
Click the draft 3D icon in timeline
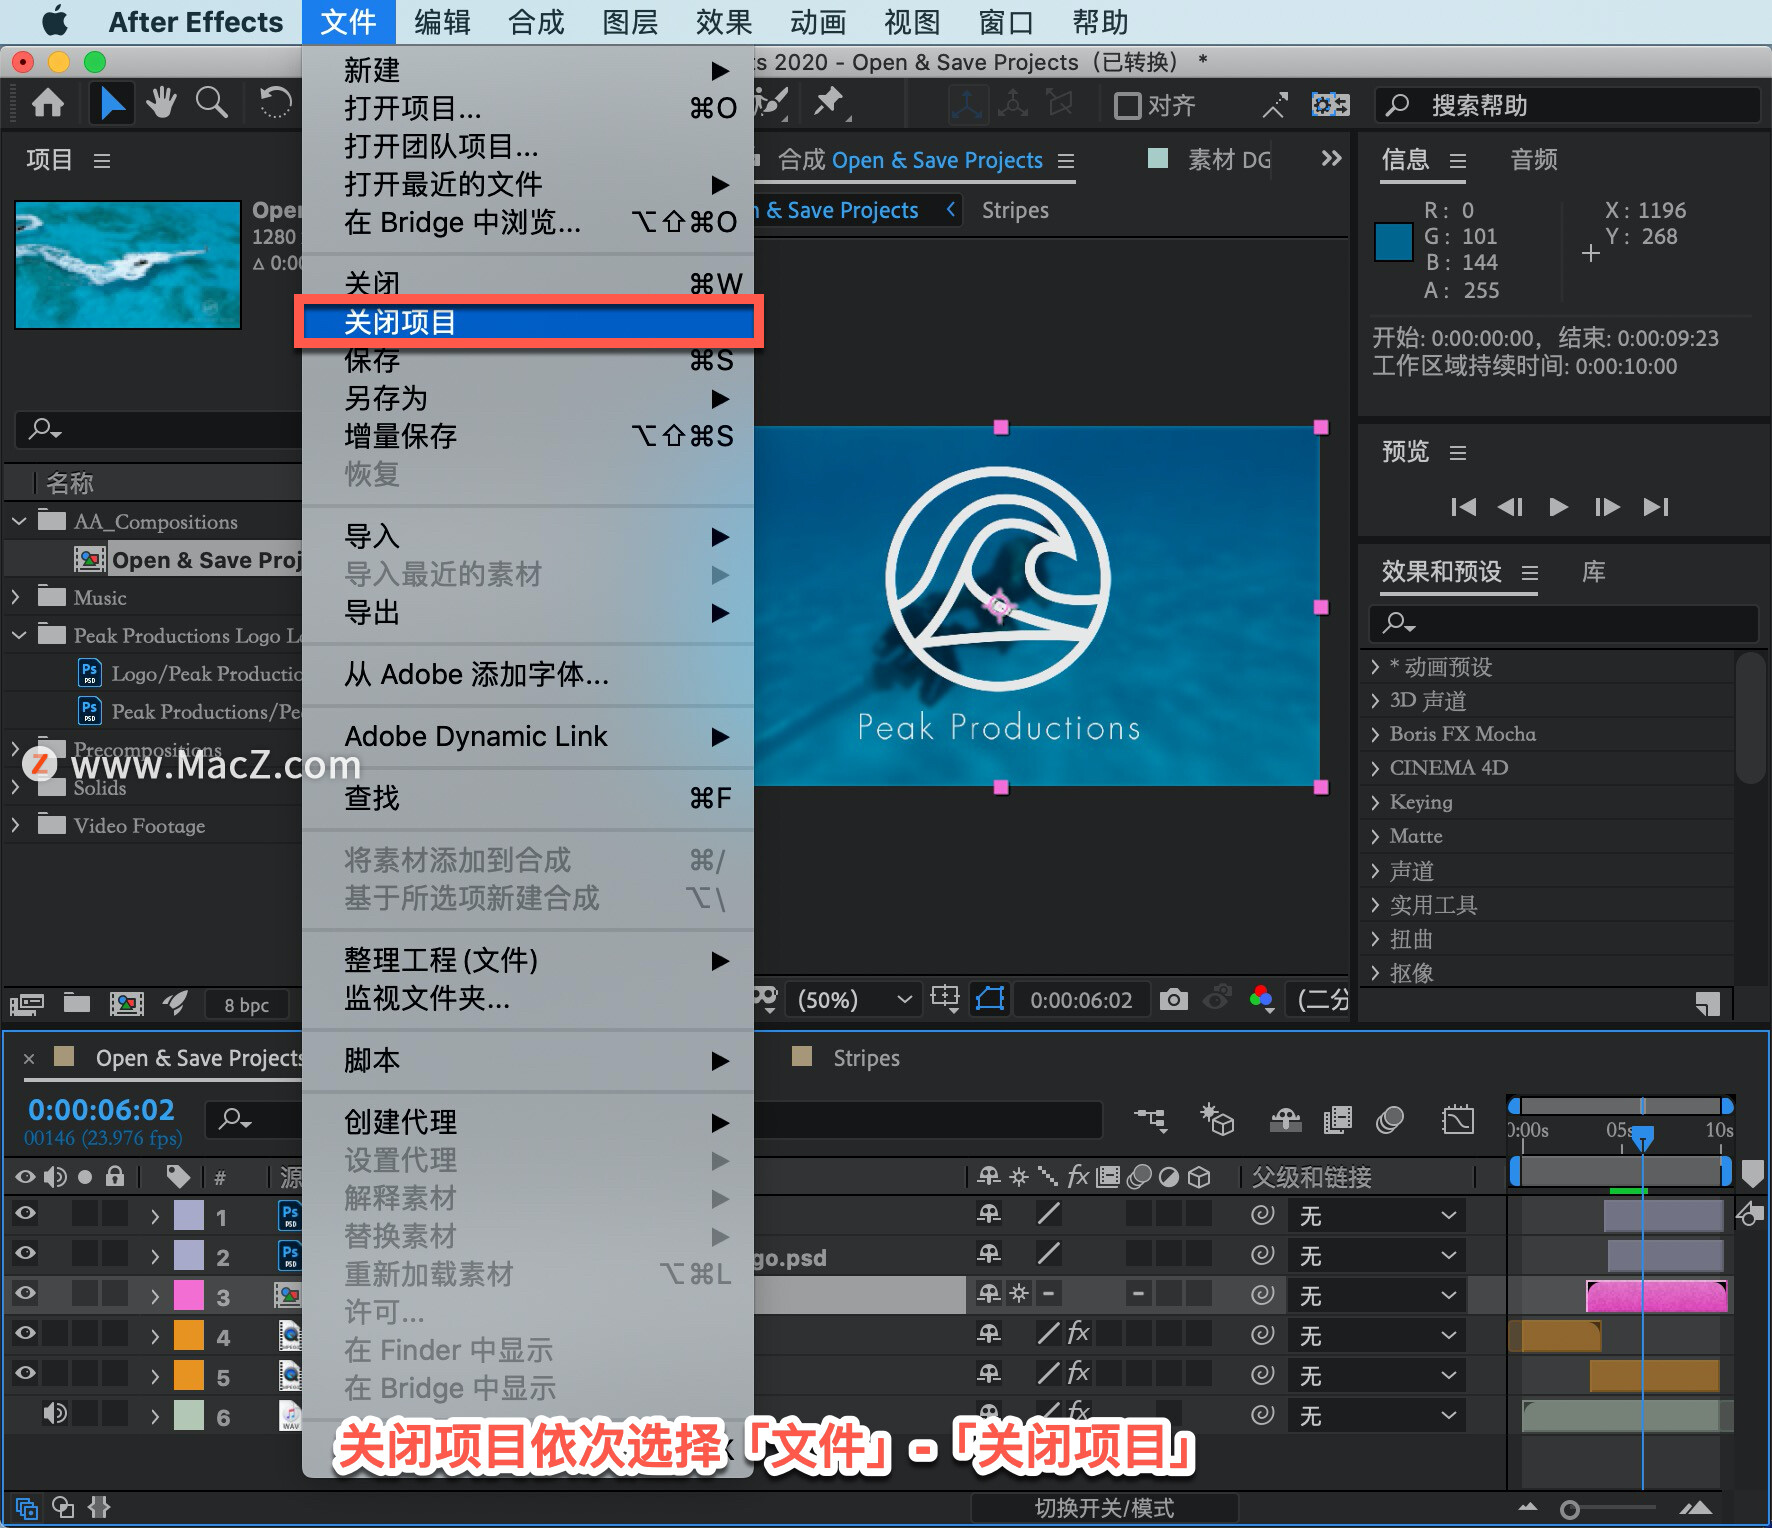(x=1217, y=1119)
